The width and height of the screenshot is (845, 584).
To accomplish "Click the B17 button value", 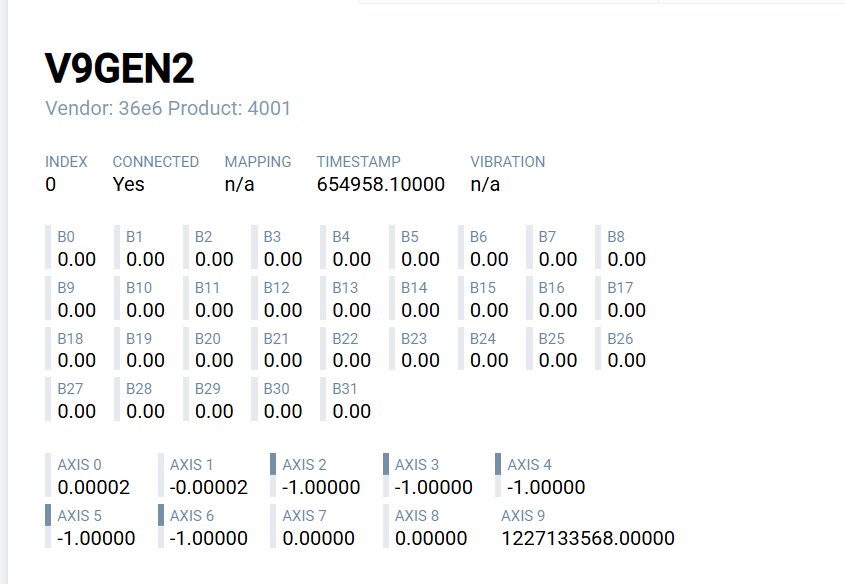I will (626, 310).
